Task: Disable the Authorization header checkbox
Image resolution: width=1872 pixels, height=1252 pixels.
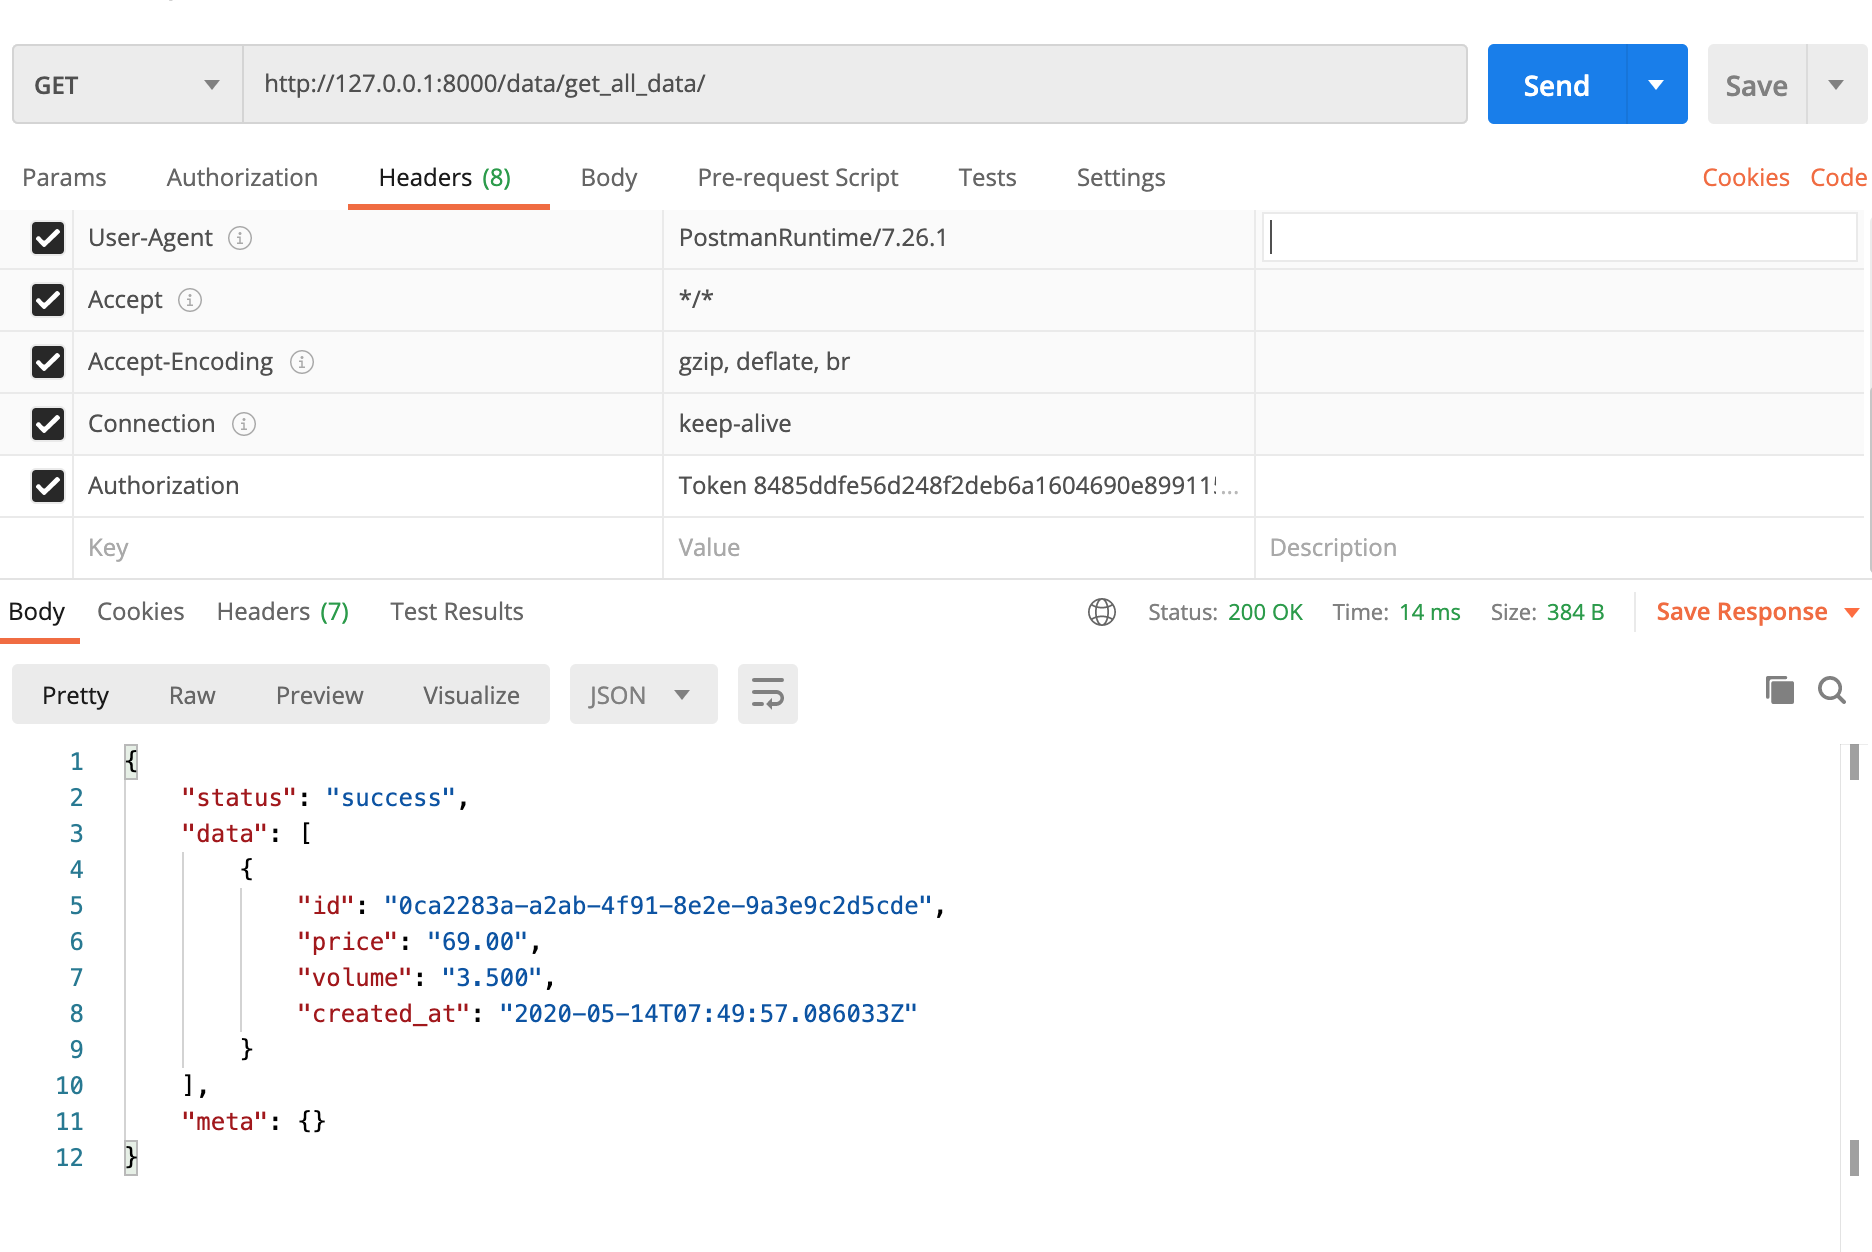Action: pos(48,486)
